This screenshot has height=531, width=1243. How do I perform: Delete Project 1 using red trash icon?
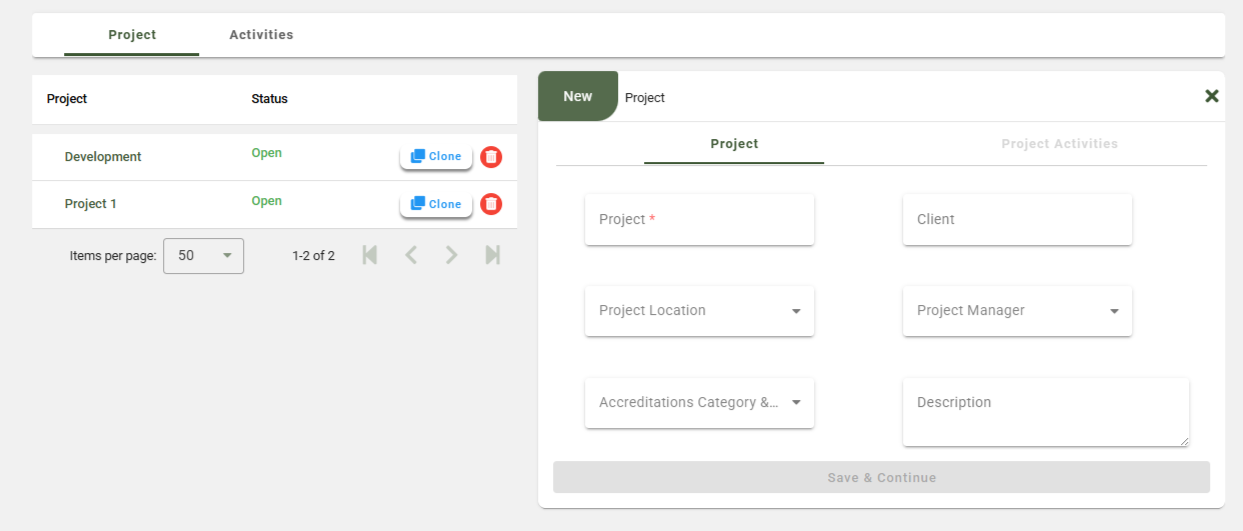491,204
